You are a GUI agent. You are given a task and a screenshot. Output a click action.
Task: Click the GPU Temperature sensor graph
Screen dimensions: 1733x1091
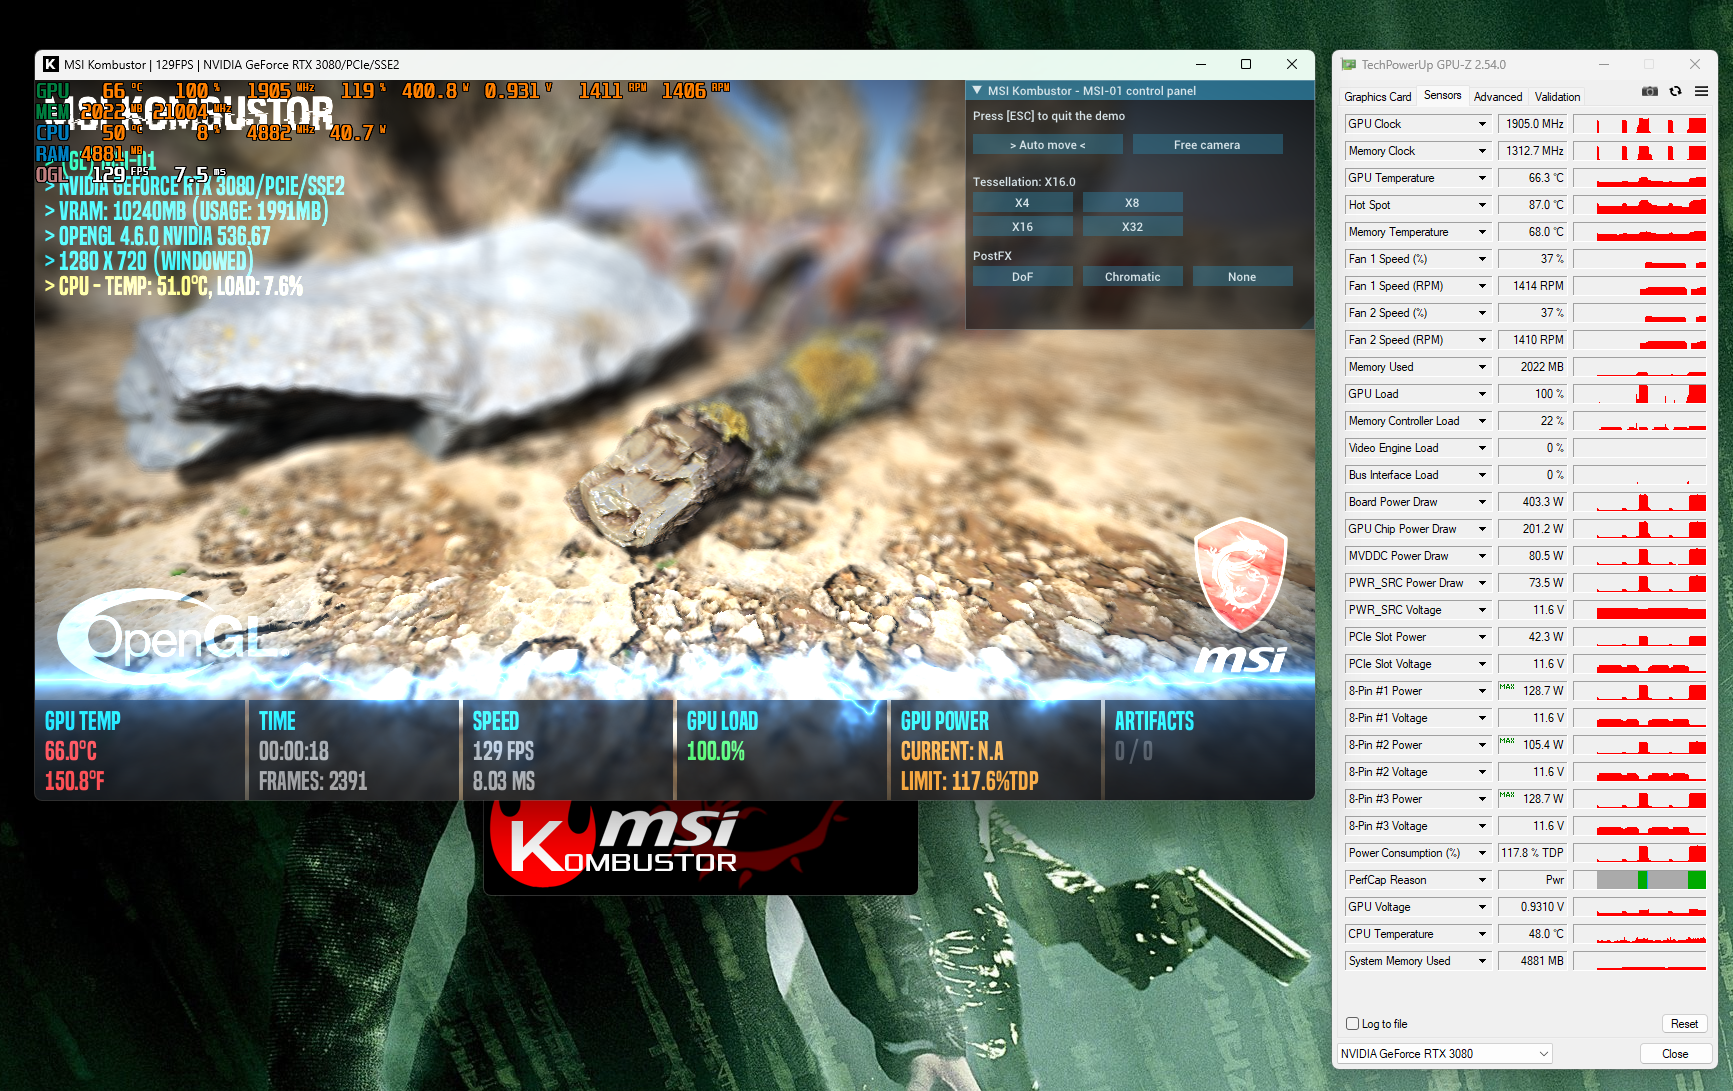[x=1640, y=178]
